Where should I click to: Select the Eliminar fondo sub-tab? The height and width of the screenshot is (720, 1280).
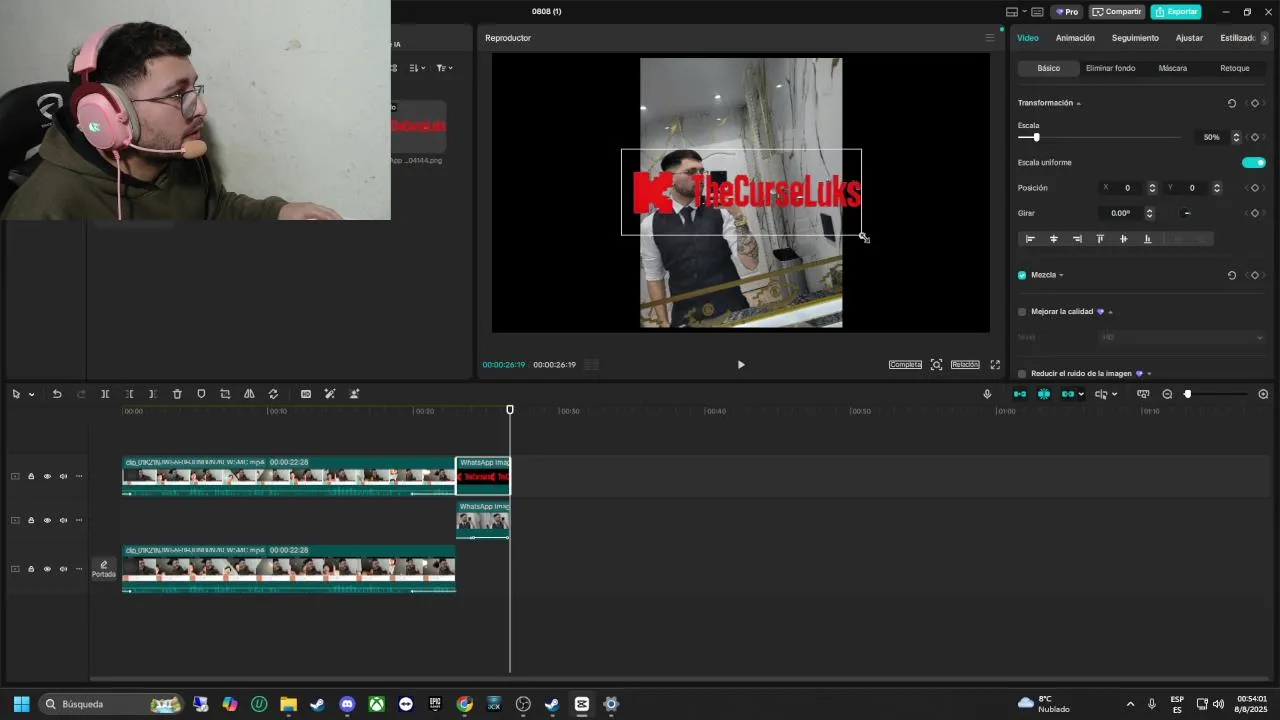1110,68
